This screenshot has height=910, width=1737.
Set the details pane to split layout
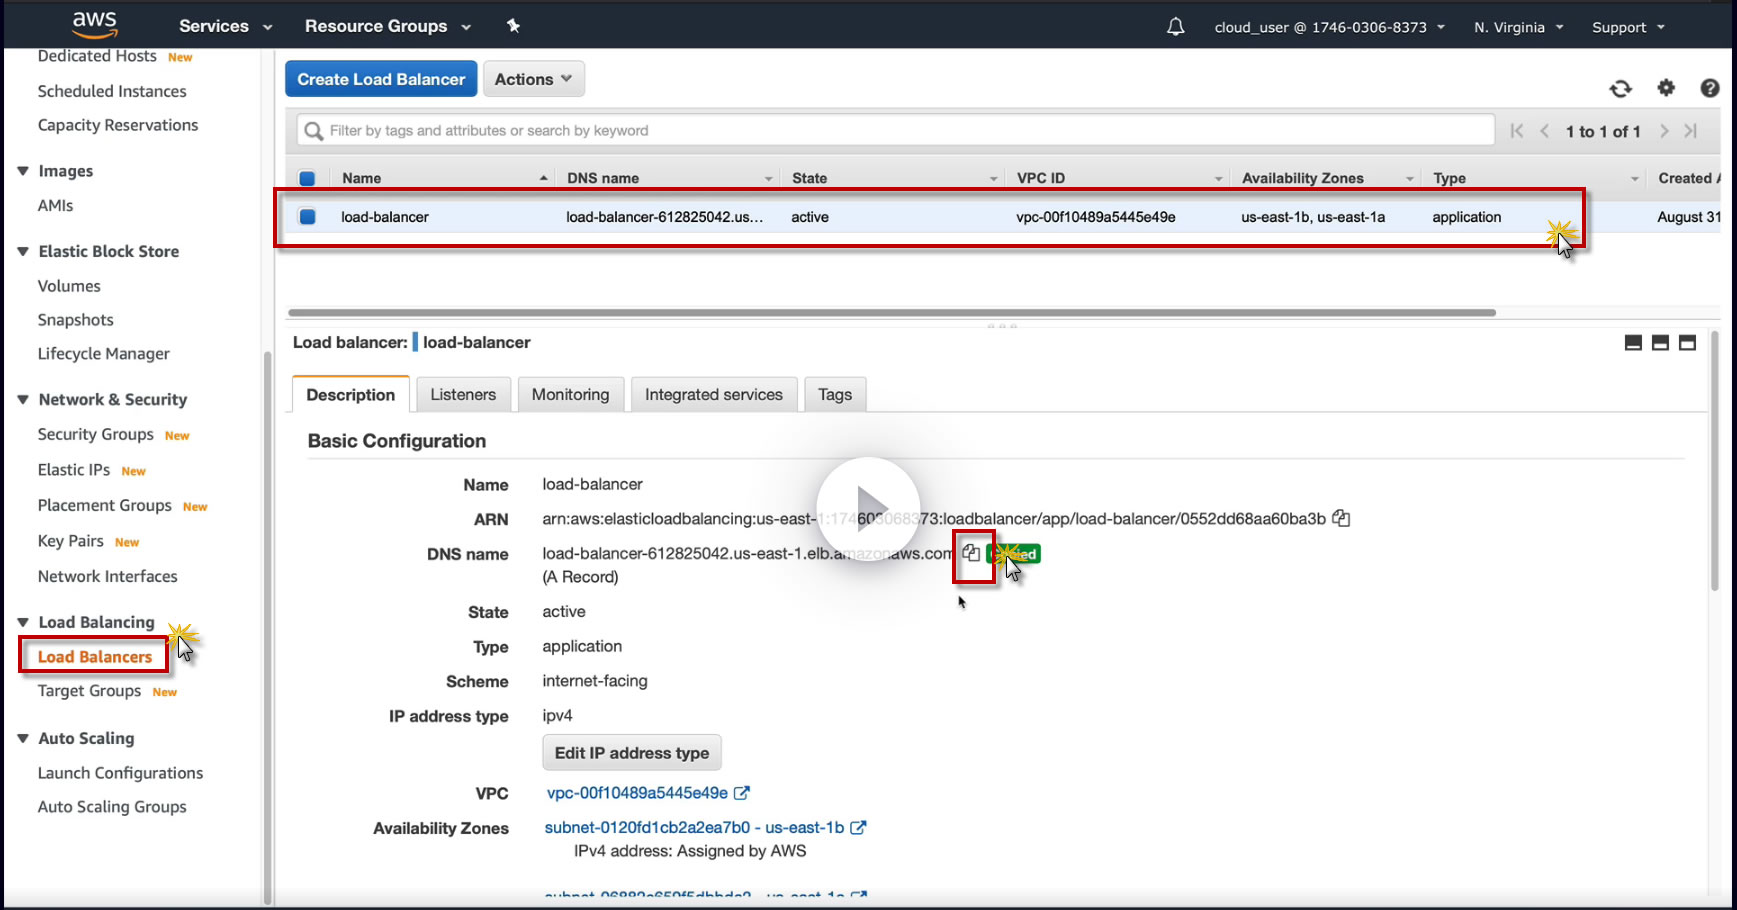1660,343
